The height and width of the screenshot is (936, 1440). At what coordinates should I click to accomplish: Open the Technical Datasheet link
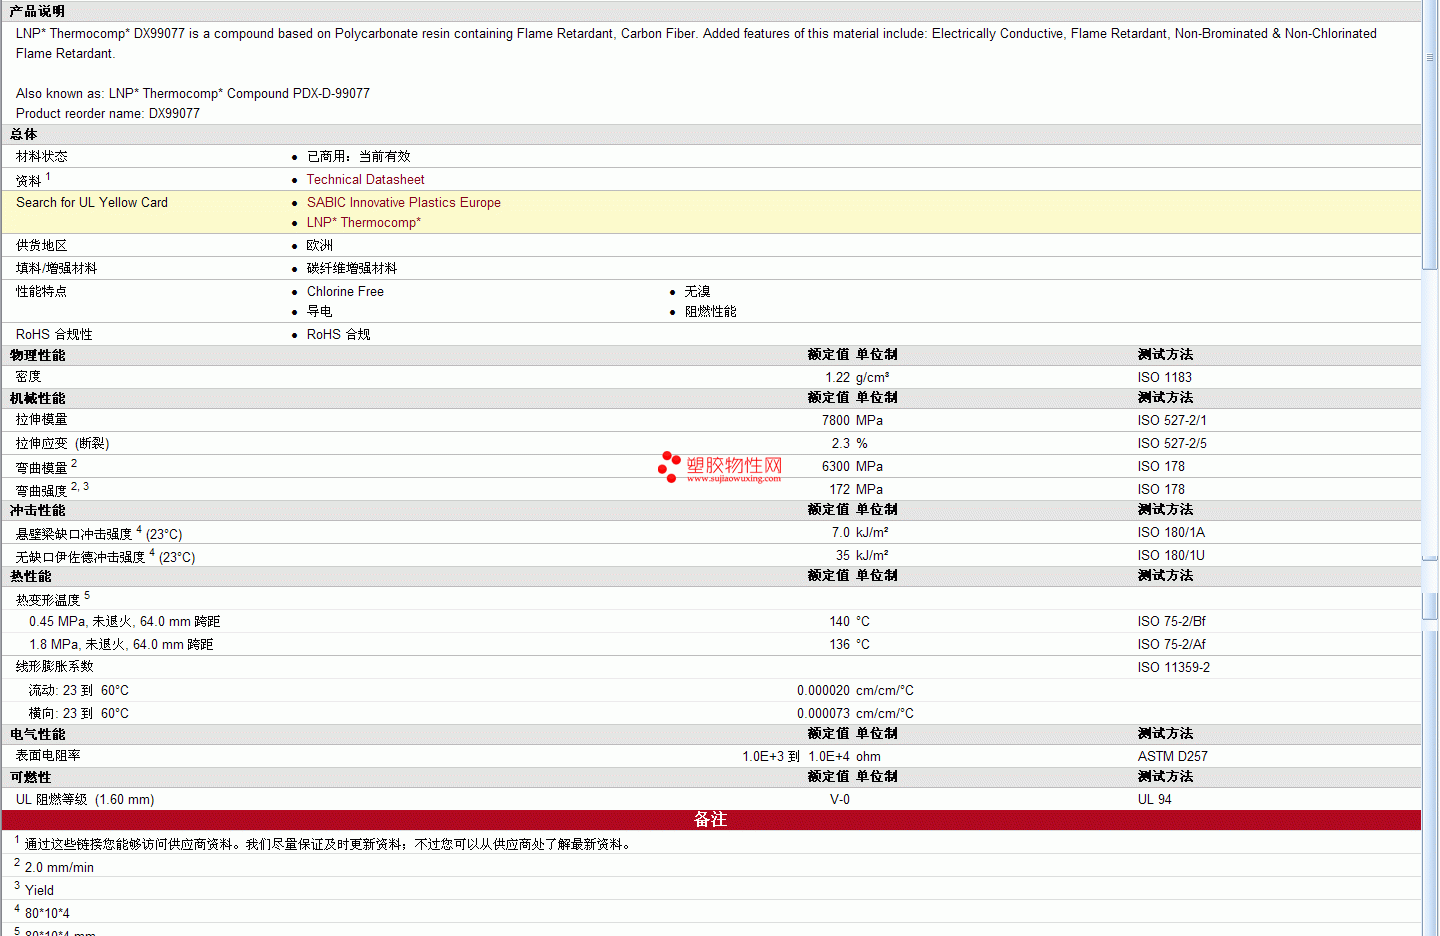tap(365, 180)
